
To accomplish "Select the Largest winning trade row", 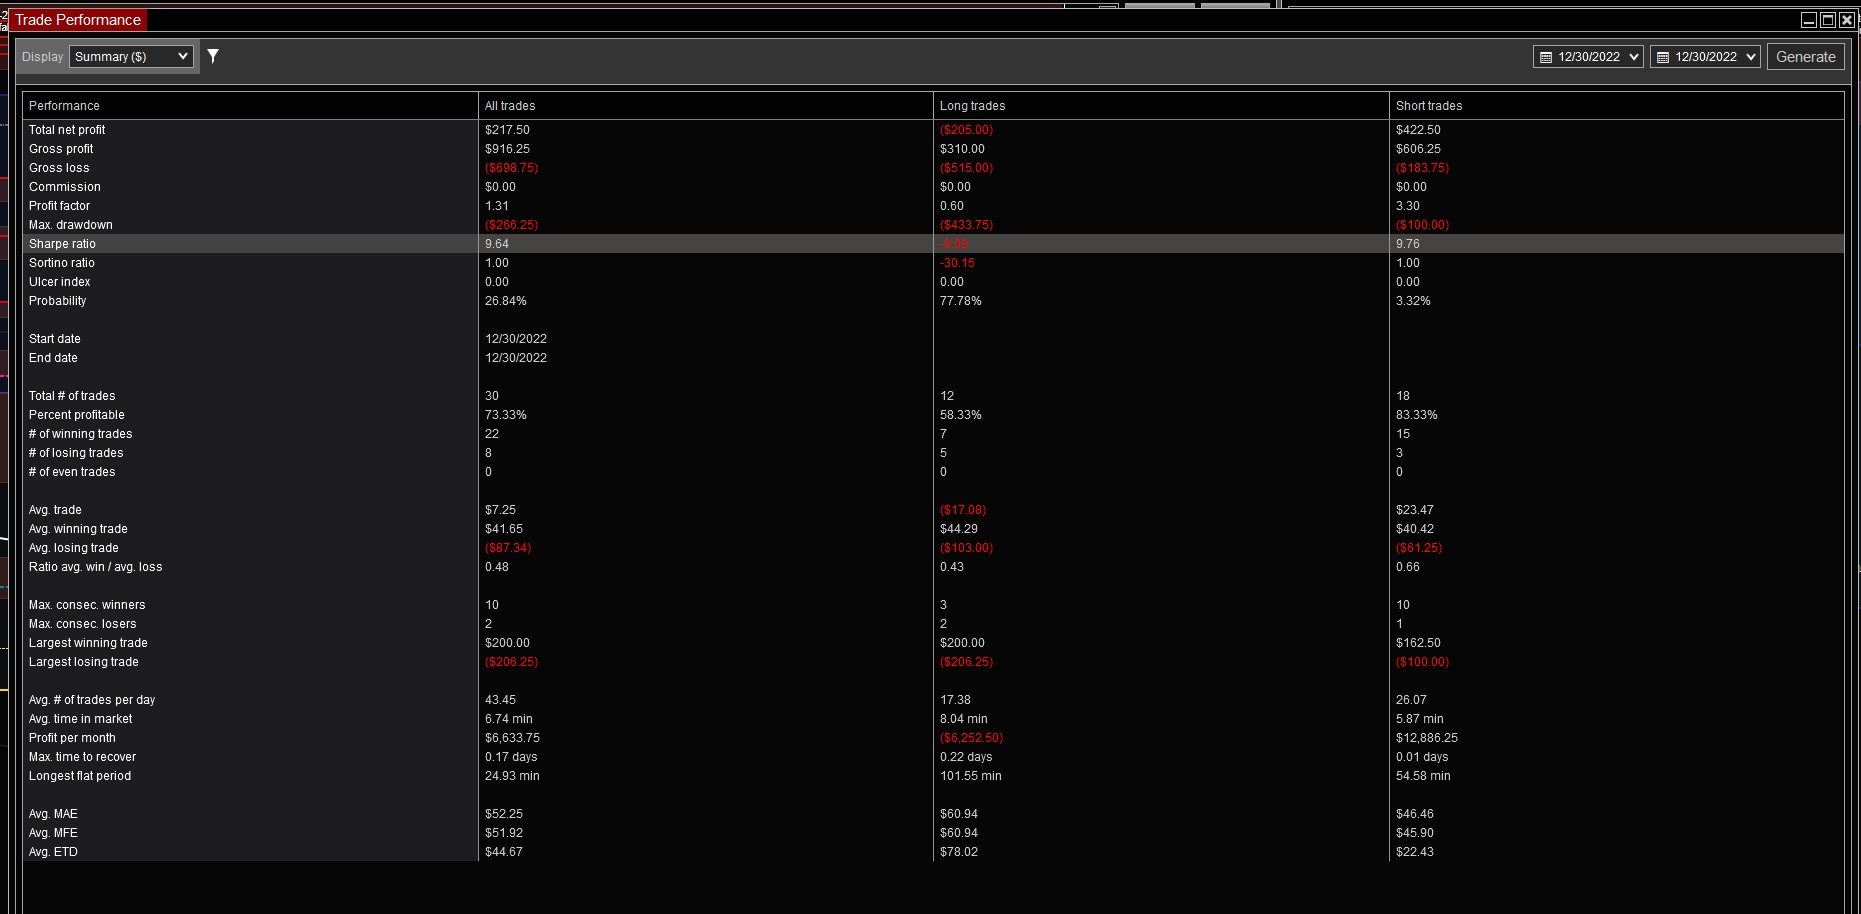I will click(933, 643).
